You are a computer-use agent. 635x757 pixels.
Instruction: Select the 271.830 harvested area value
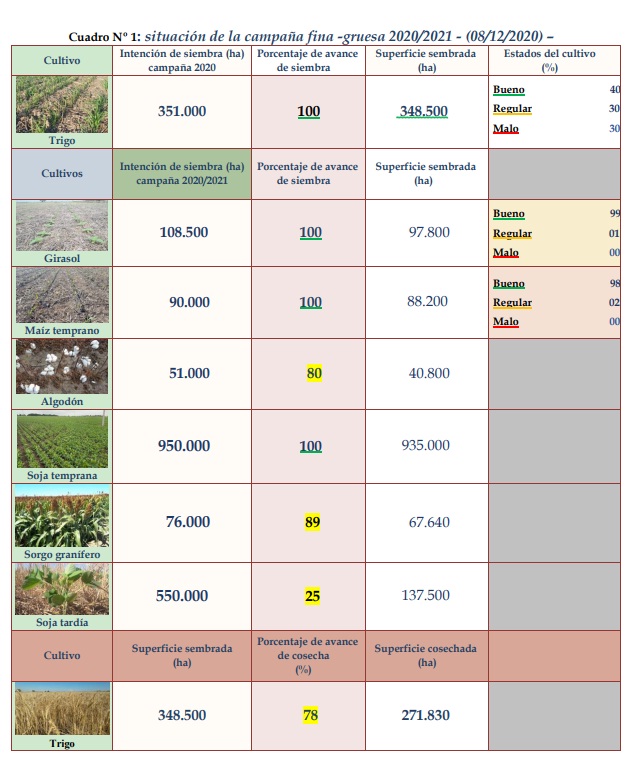[x=424, y=715]
